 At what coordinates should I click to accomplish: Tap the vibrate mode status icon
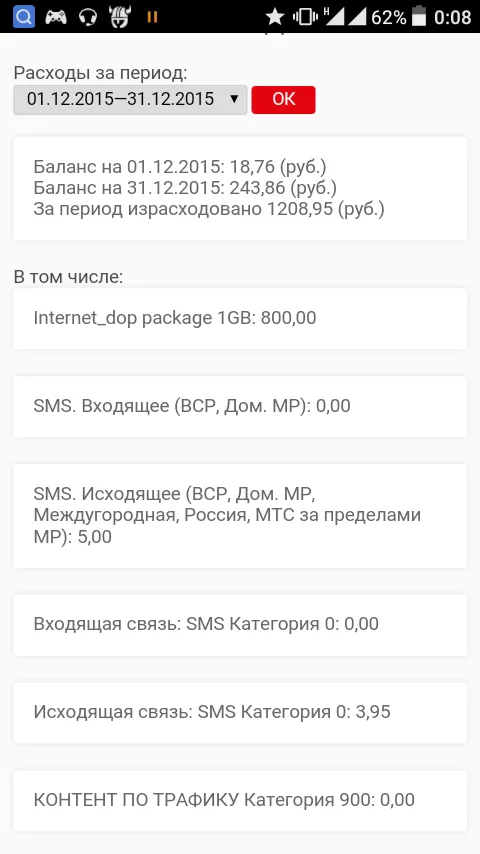pos(305,17)
